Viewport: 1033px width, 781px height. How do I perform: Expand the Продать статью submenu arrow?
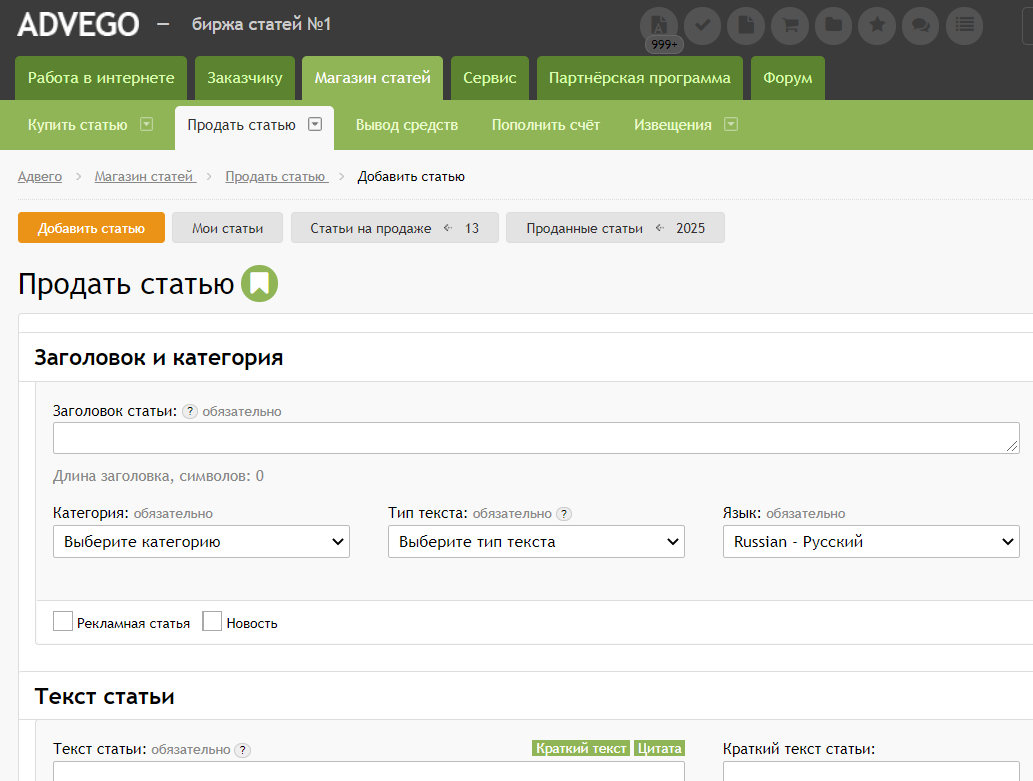click(316, 125)
